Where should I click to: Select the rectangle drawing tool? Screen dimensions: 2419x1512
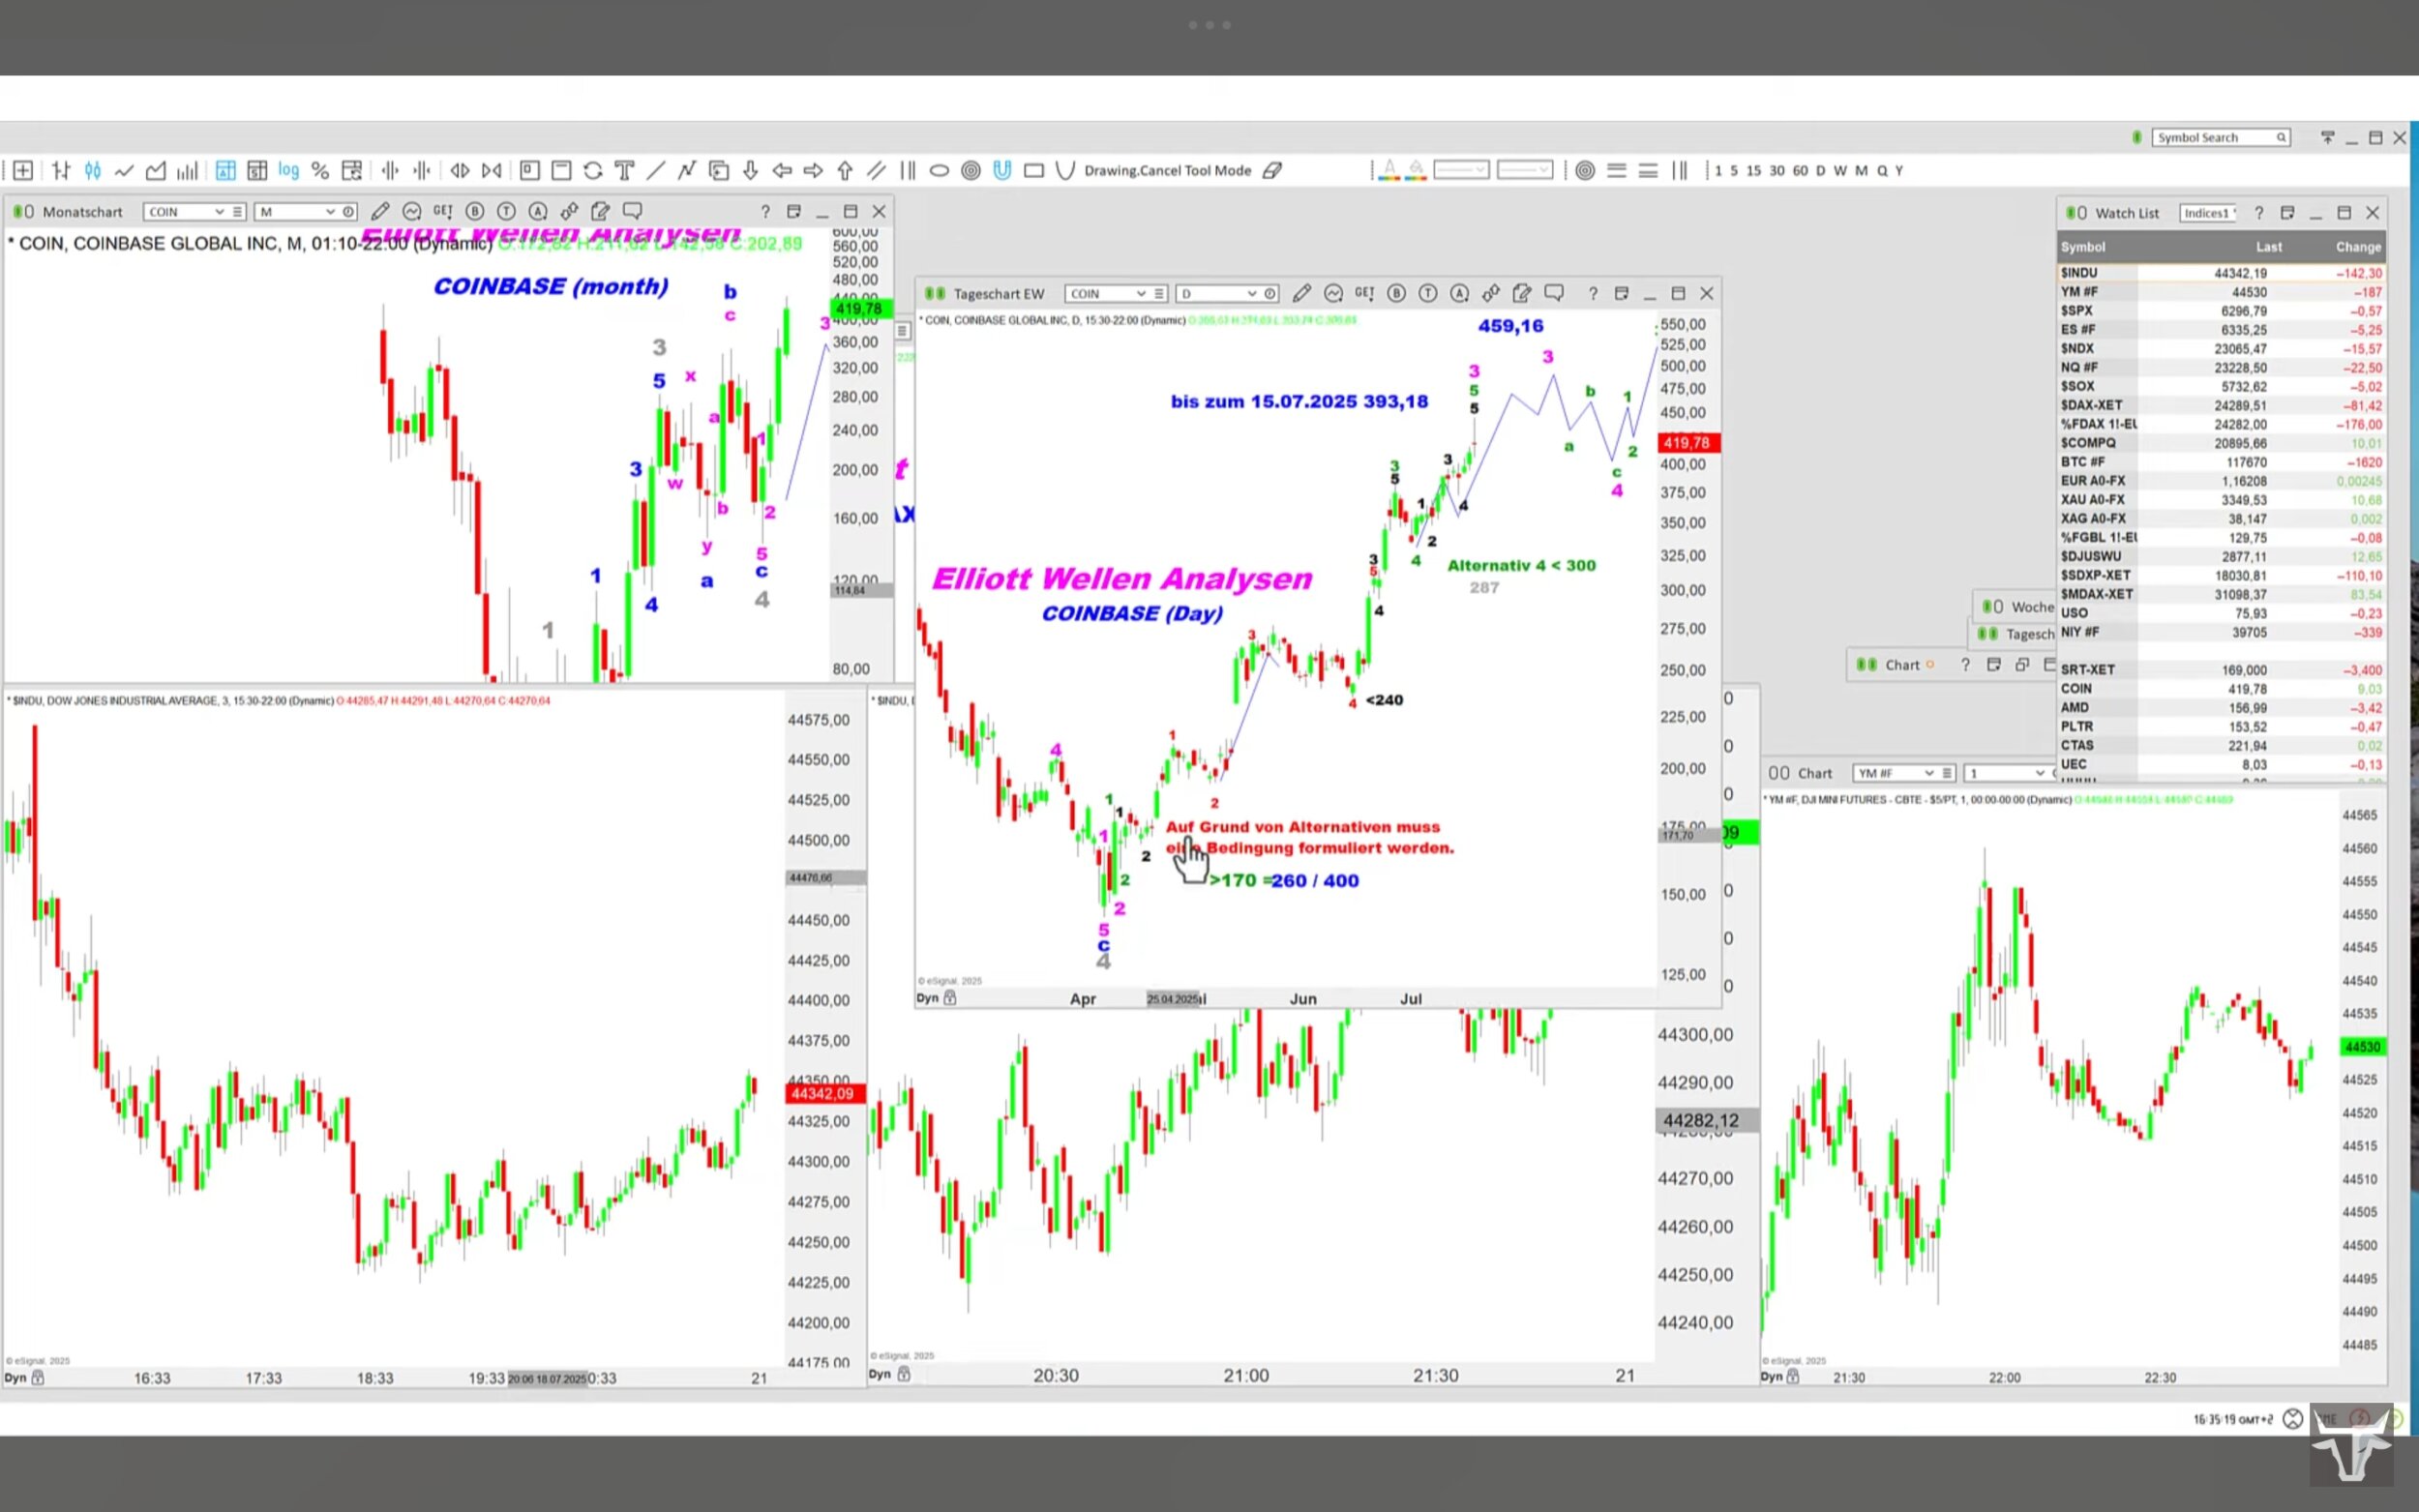coord(1034,171)
